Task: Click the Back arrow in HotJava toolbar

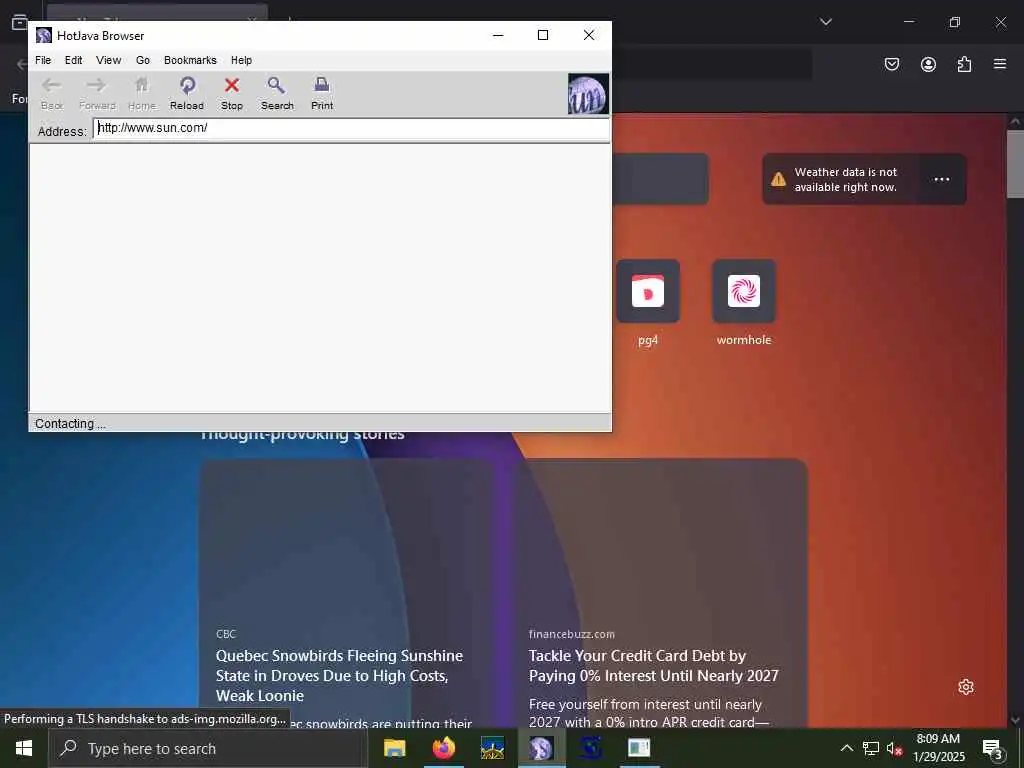Action: pos(52,93)
